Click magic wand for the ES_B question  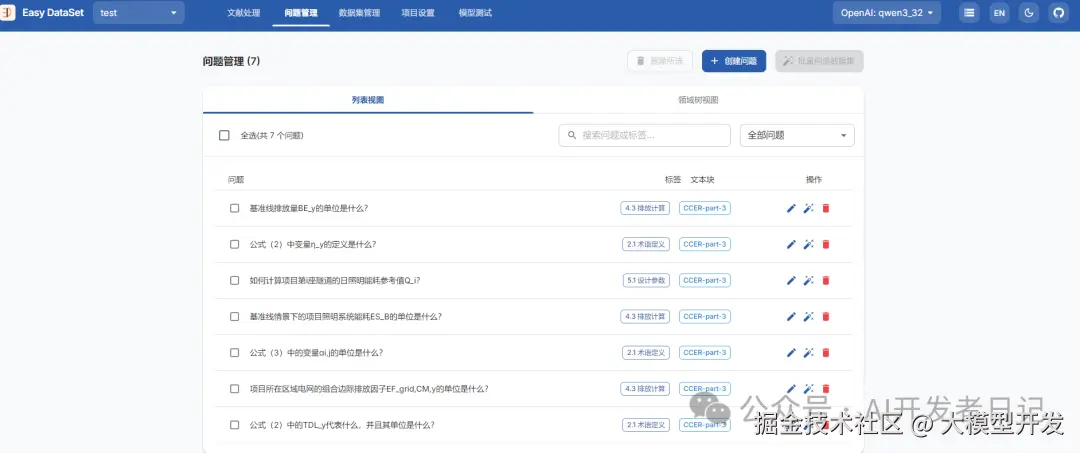click(809, 316)
